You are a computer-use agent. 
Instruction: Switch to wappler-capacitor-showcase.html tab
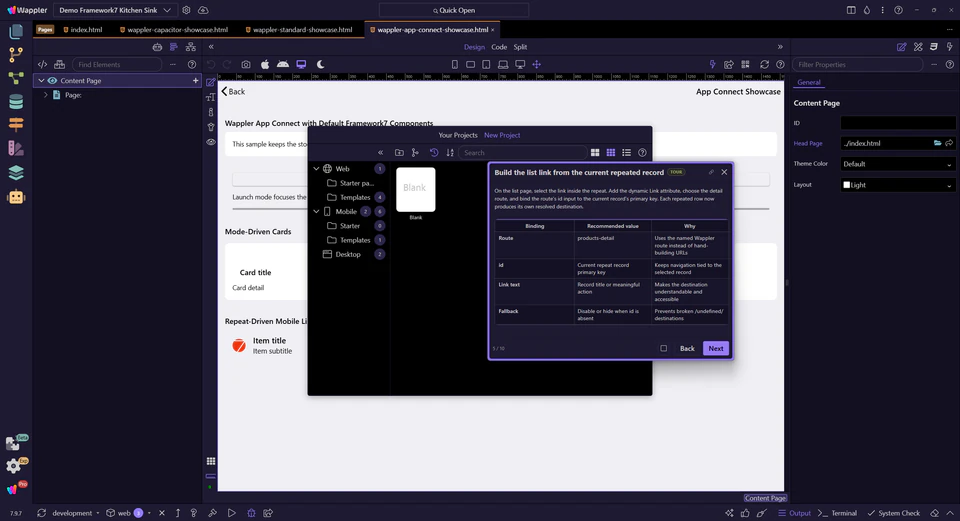click(x=174, y=29)
